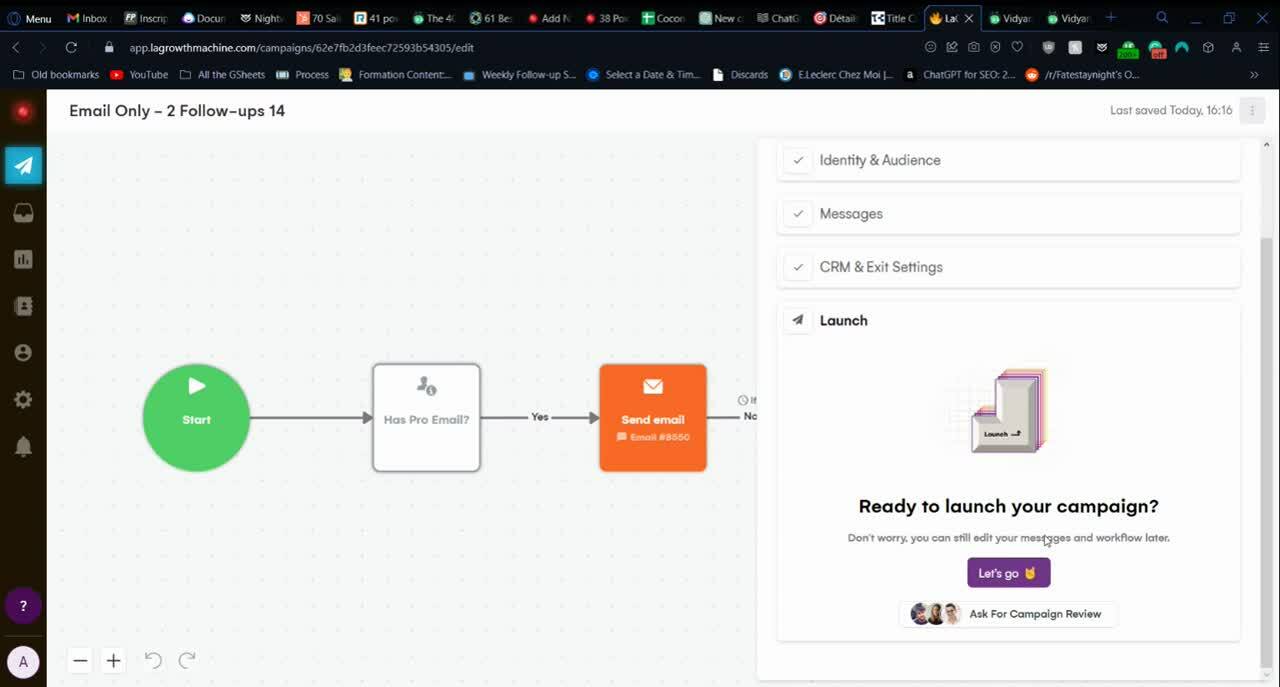1280x687 pixels.
Task: Open the leads contact book sidebar icon
Action: pos(23,307)
